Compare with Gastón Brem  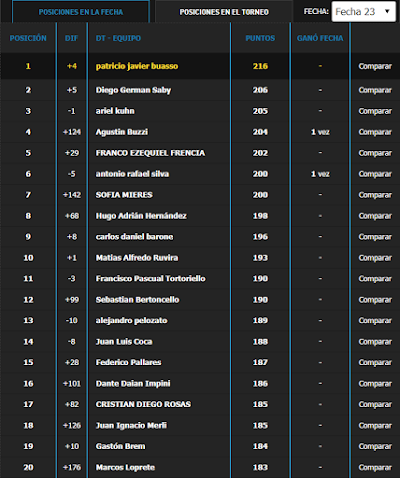pyautogui.click(x=375, y=447)
